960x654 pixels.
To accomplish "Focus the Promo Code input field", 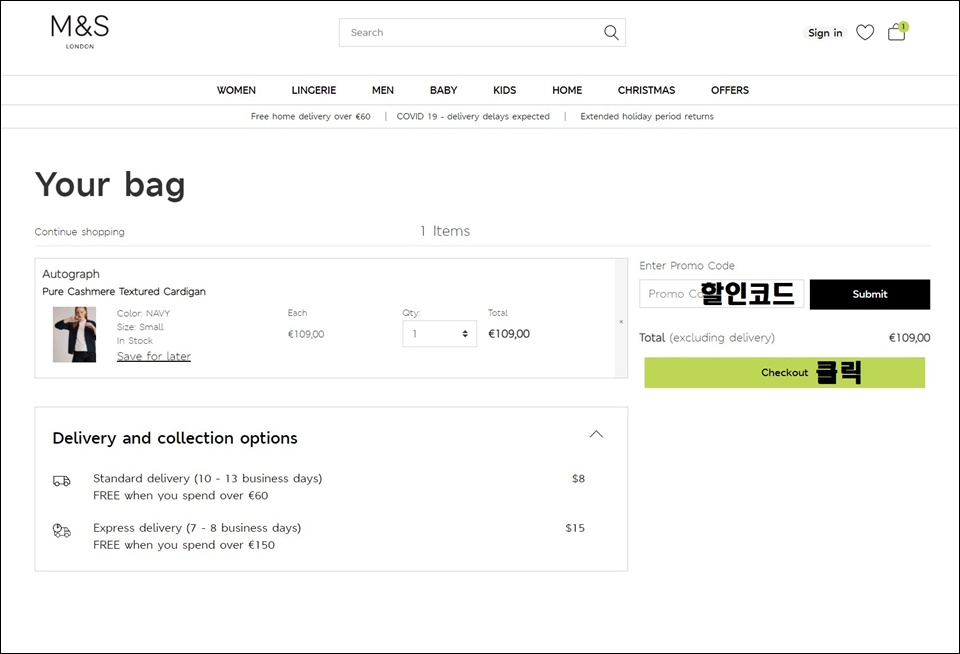I will point(721,294).
